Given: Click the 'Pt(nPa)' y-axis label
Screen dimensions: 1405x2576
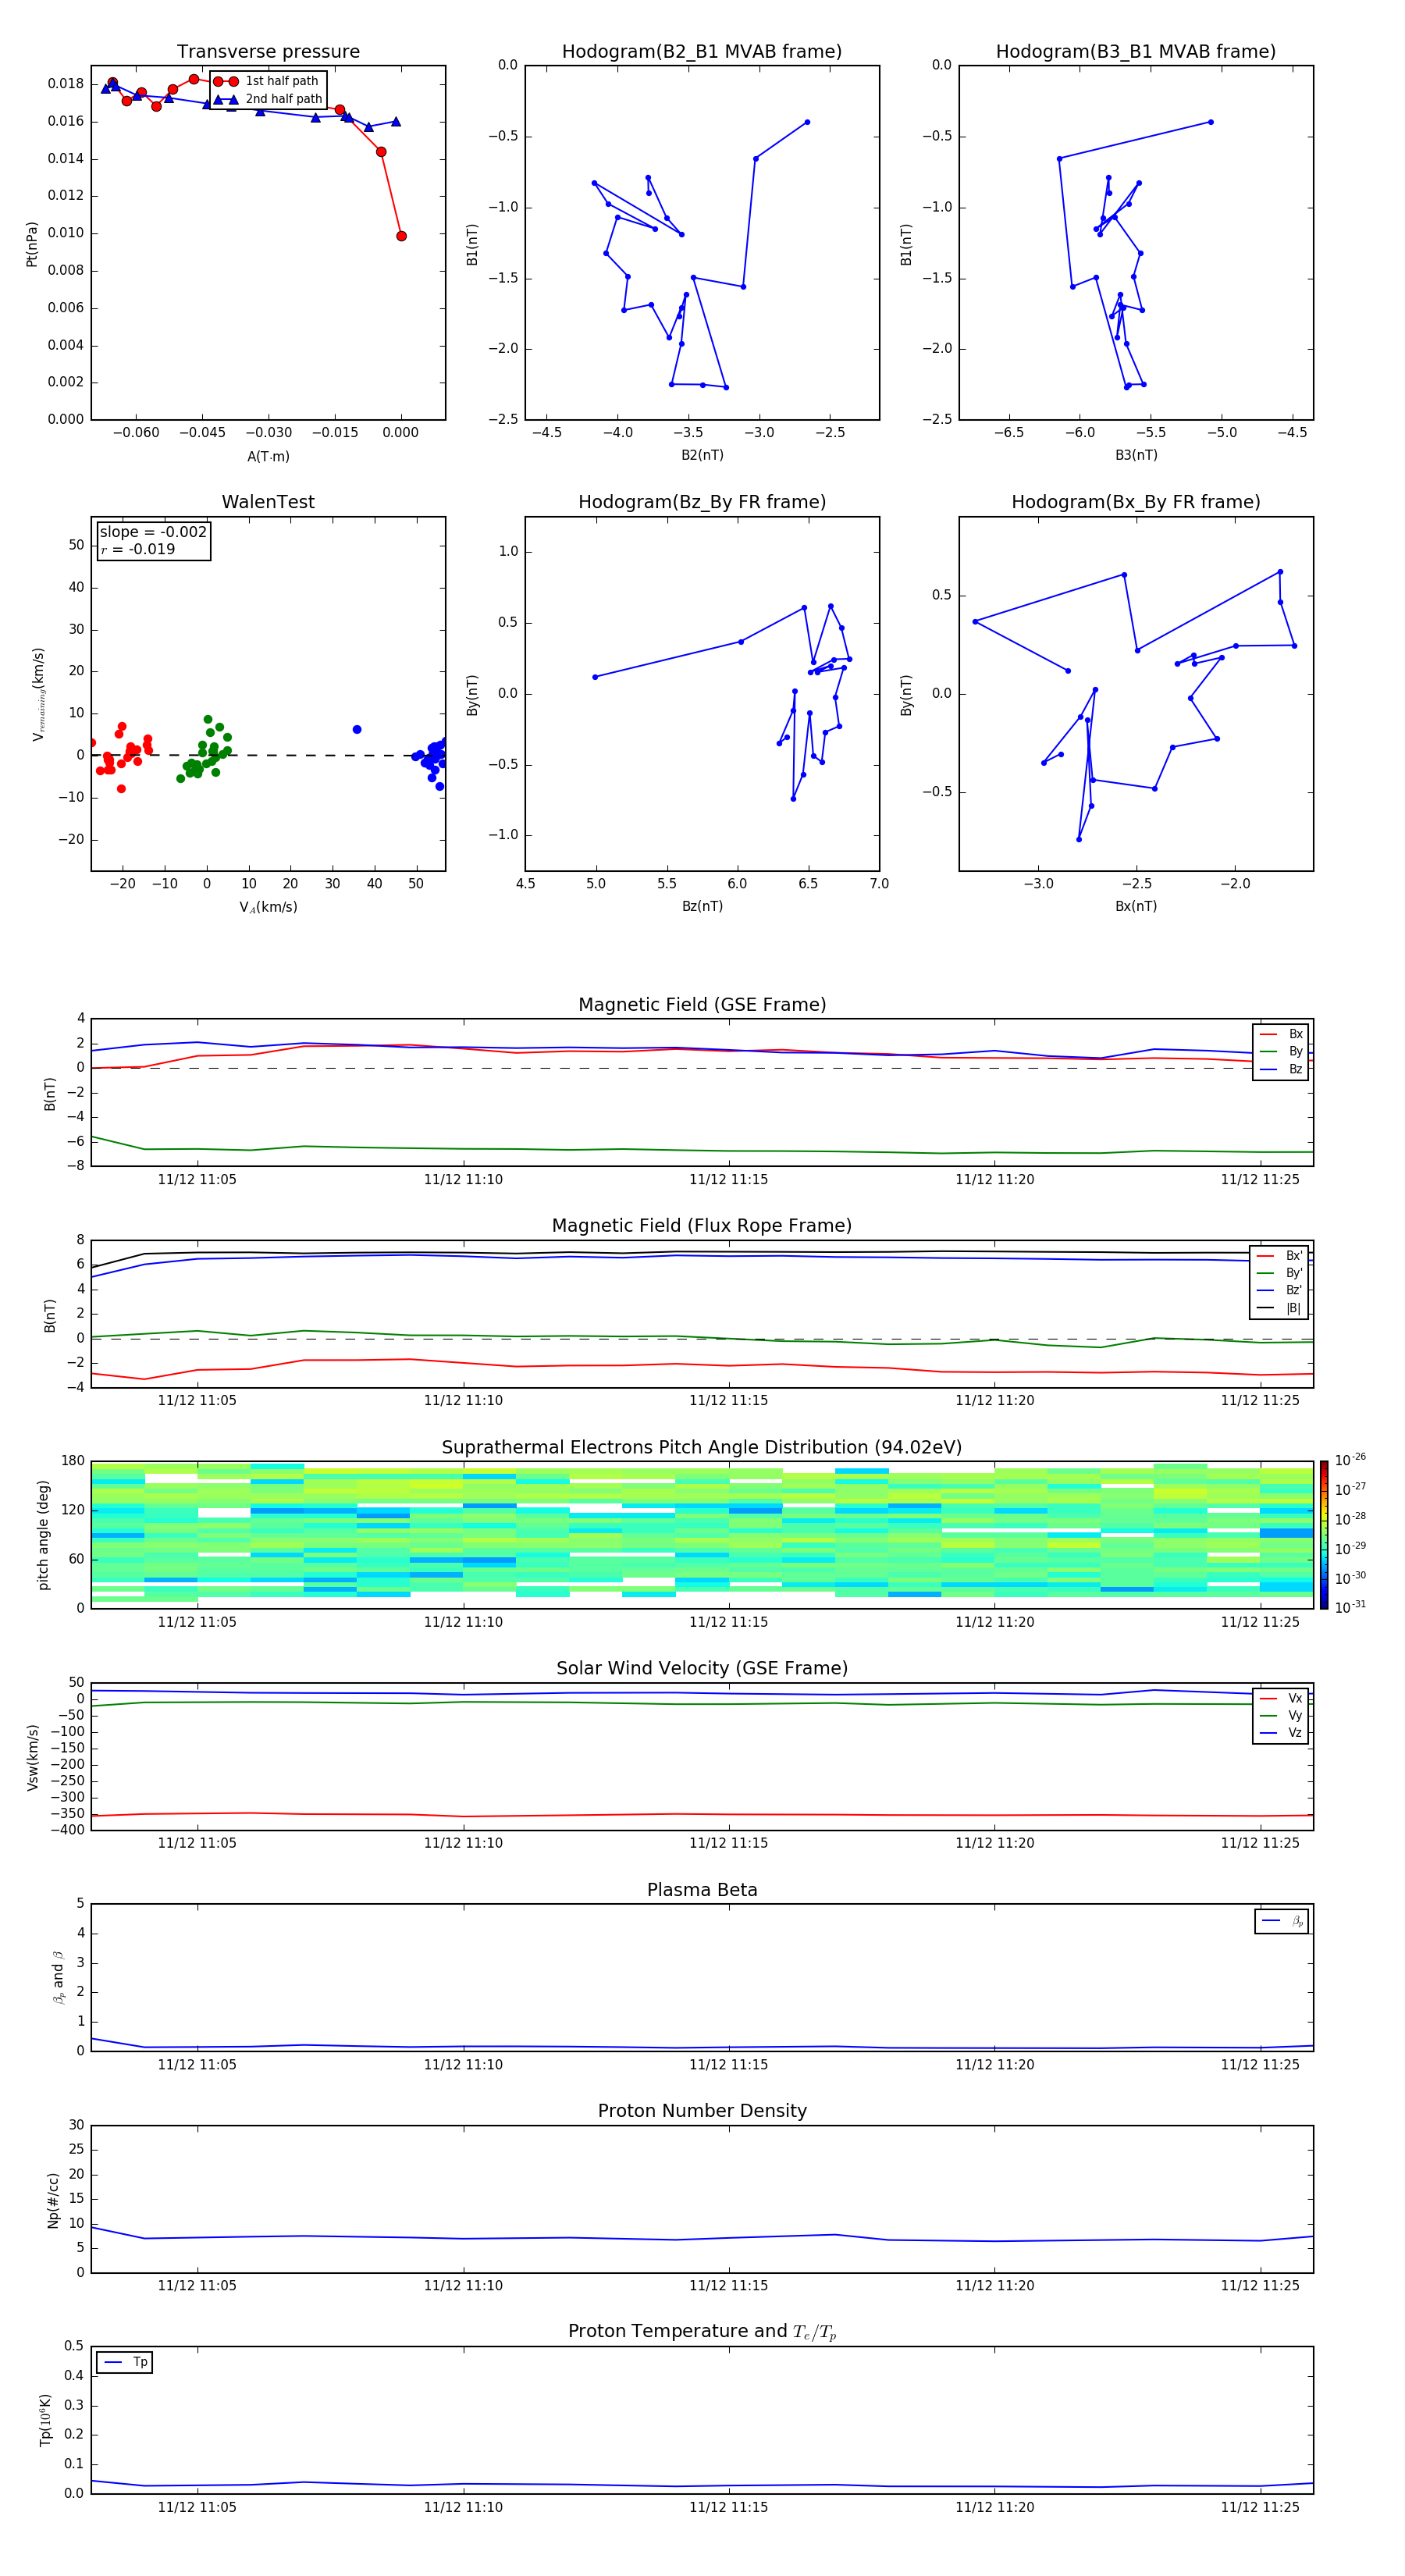Looking at the screenshot, I should coord(32,244).
